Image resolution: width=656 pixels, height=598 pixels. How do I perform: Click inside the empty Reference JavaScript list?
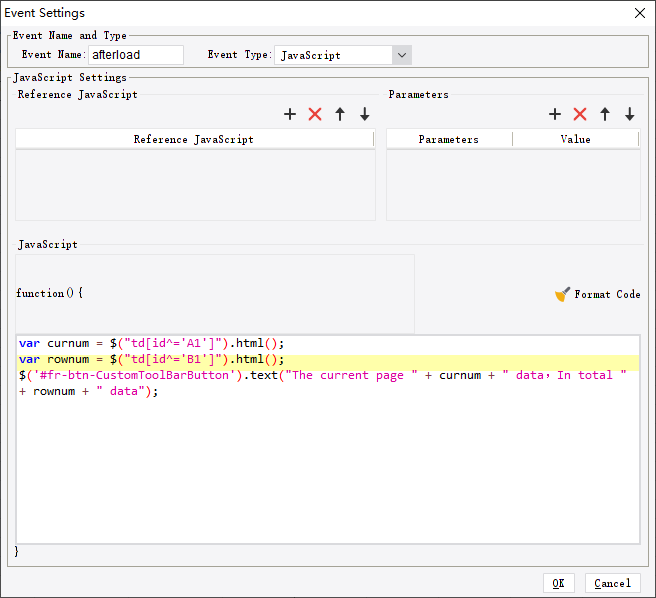click(195, 185)
